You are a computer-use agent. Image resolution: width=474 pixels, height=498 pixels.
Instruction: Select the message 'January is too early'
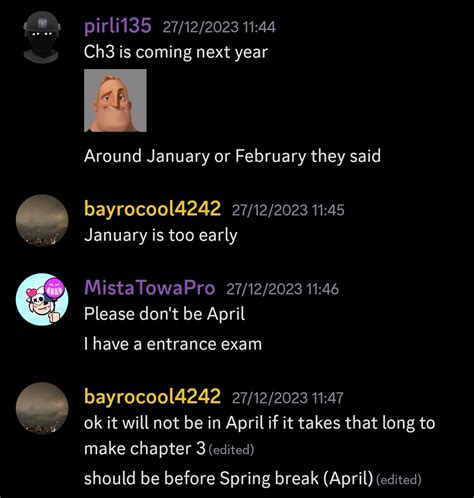point(161,235)
